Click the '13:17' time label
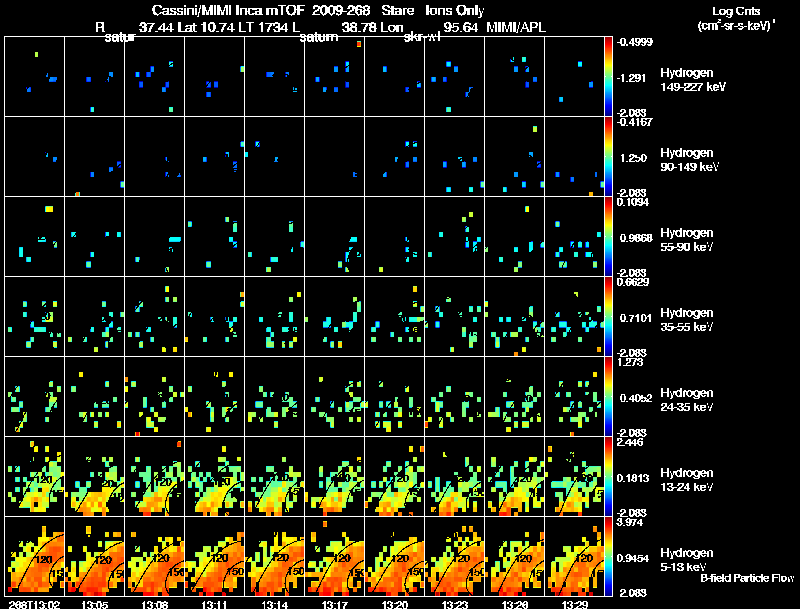Image resolution: width=800 pixels, height=609 pixels. [335, 604]
